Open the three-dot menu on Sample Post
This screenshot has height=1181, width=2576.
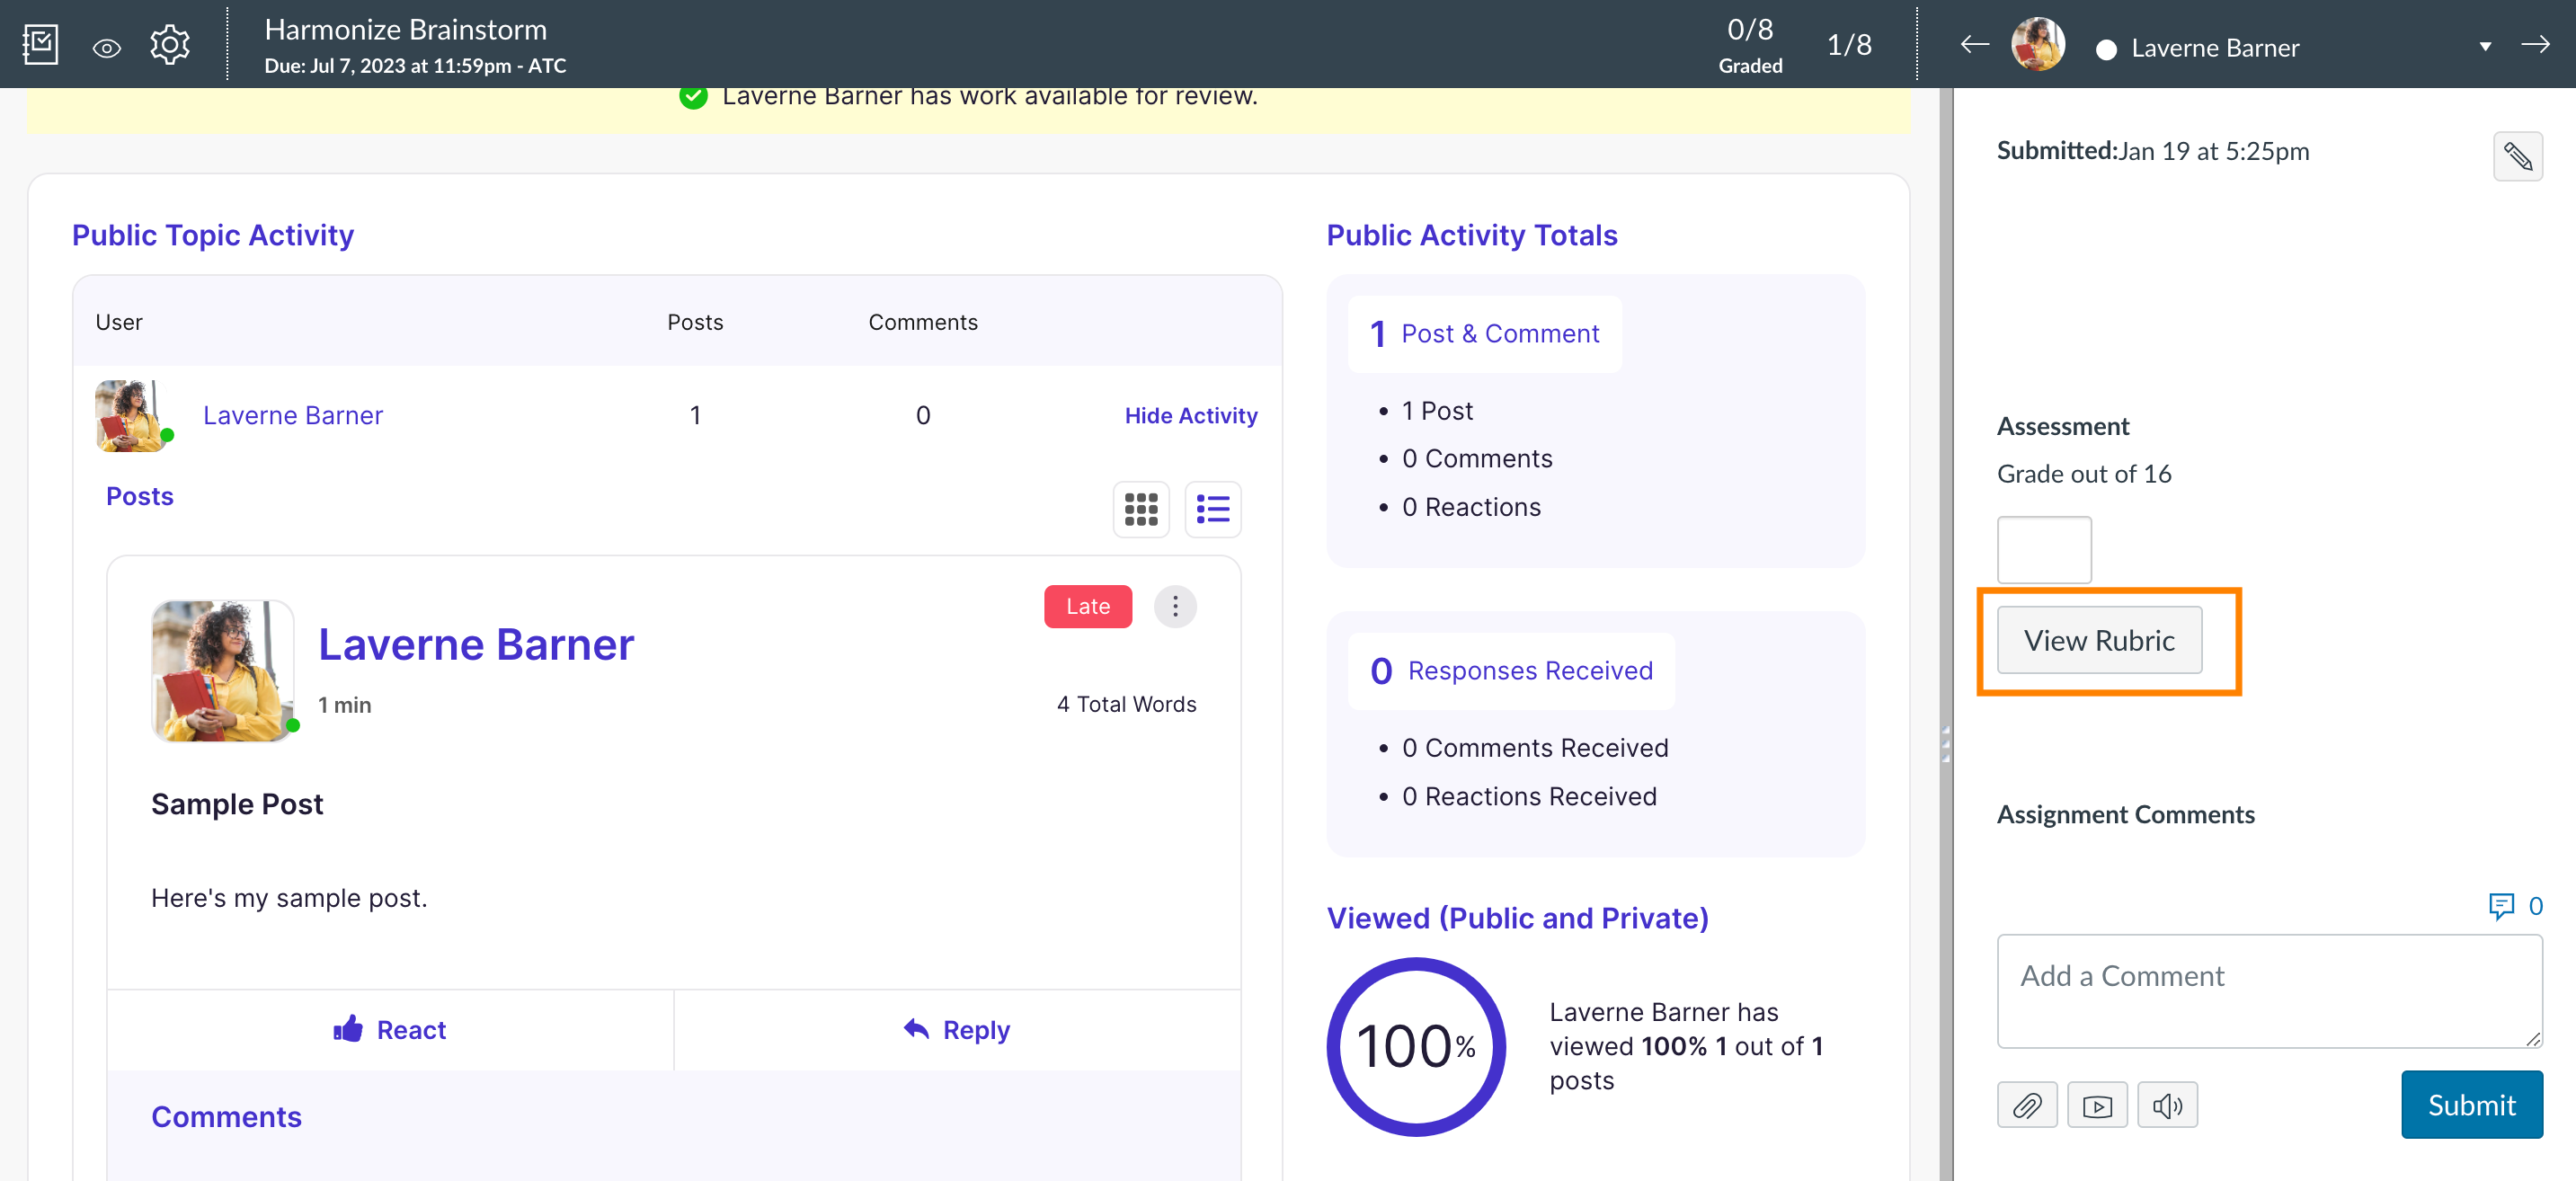(x=1175, y=606)
